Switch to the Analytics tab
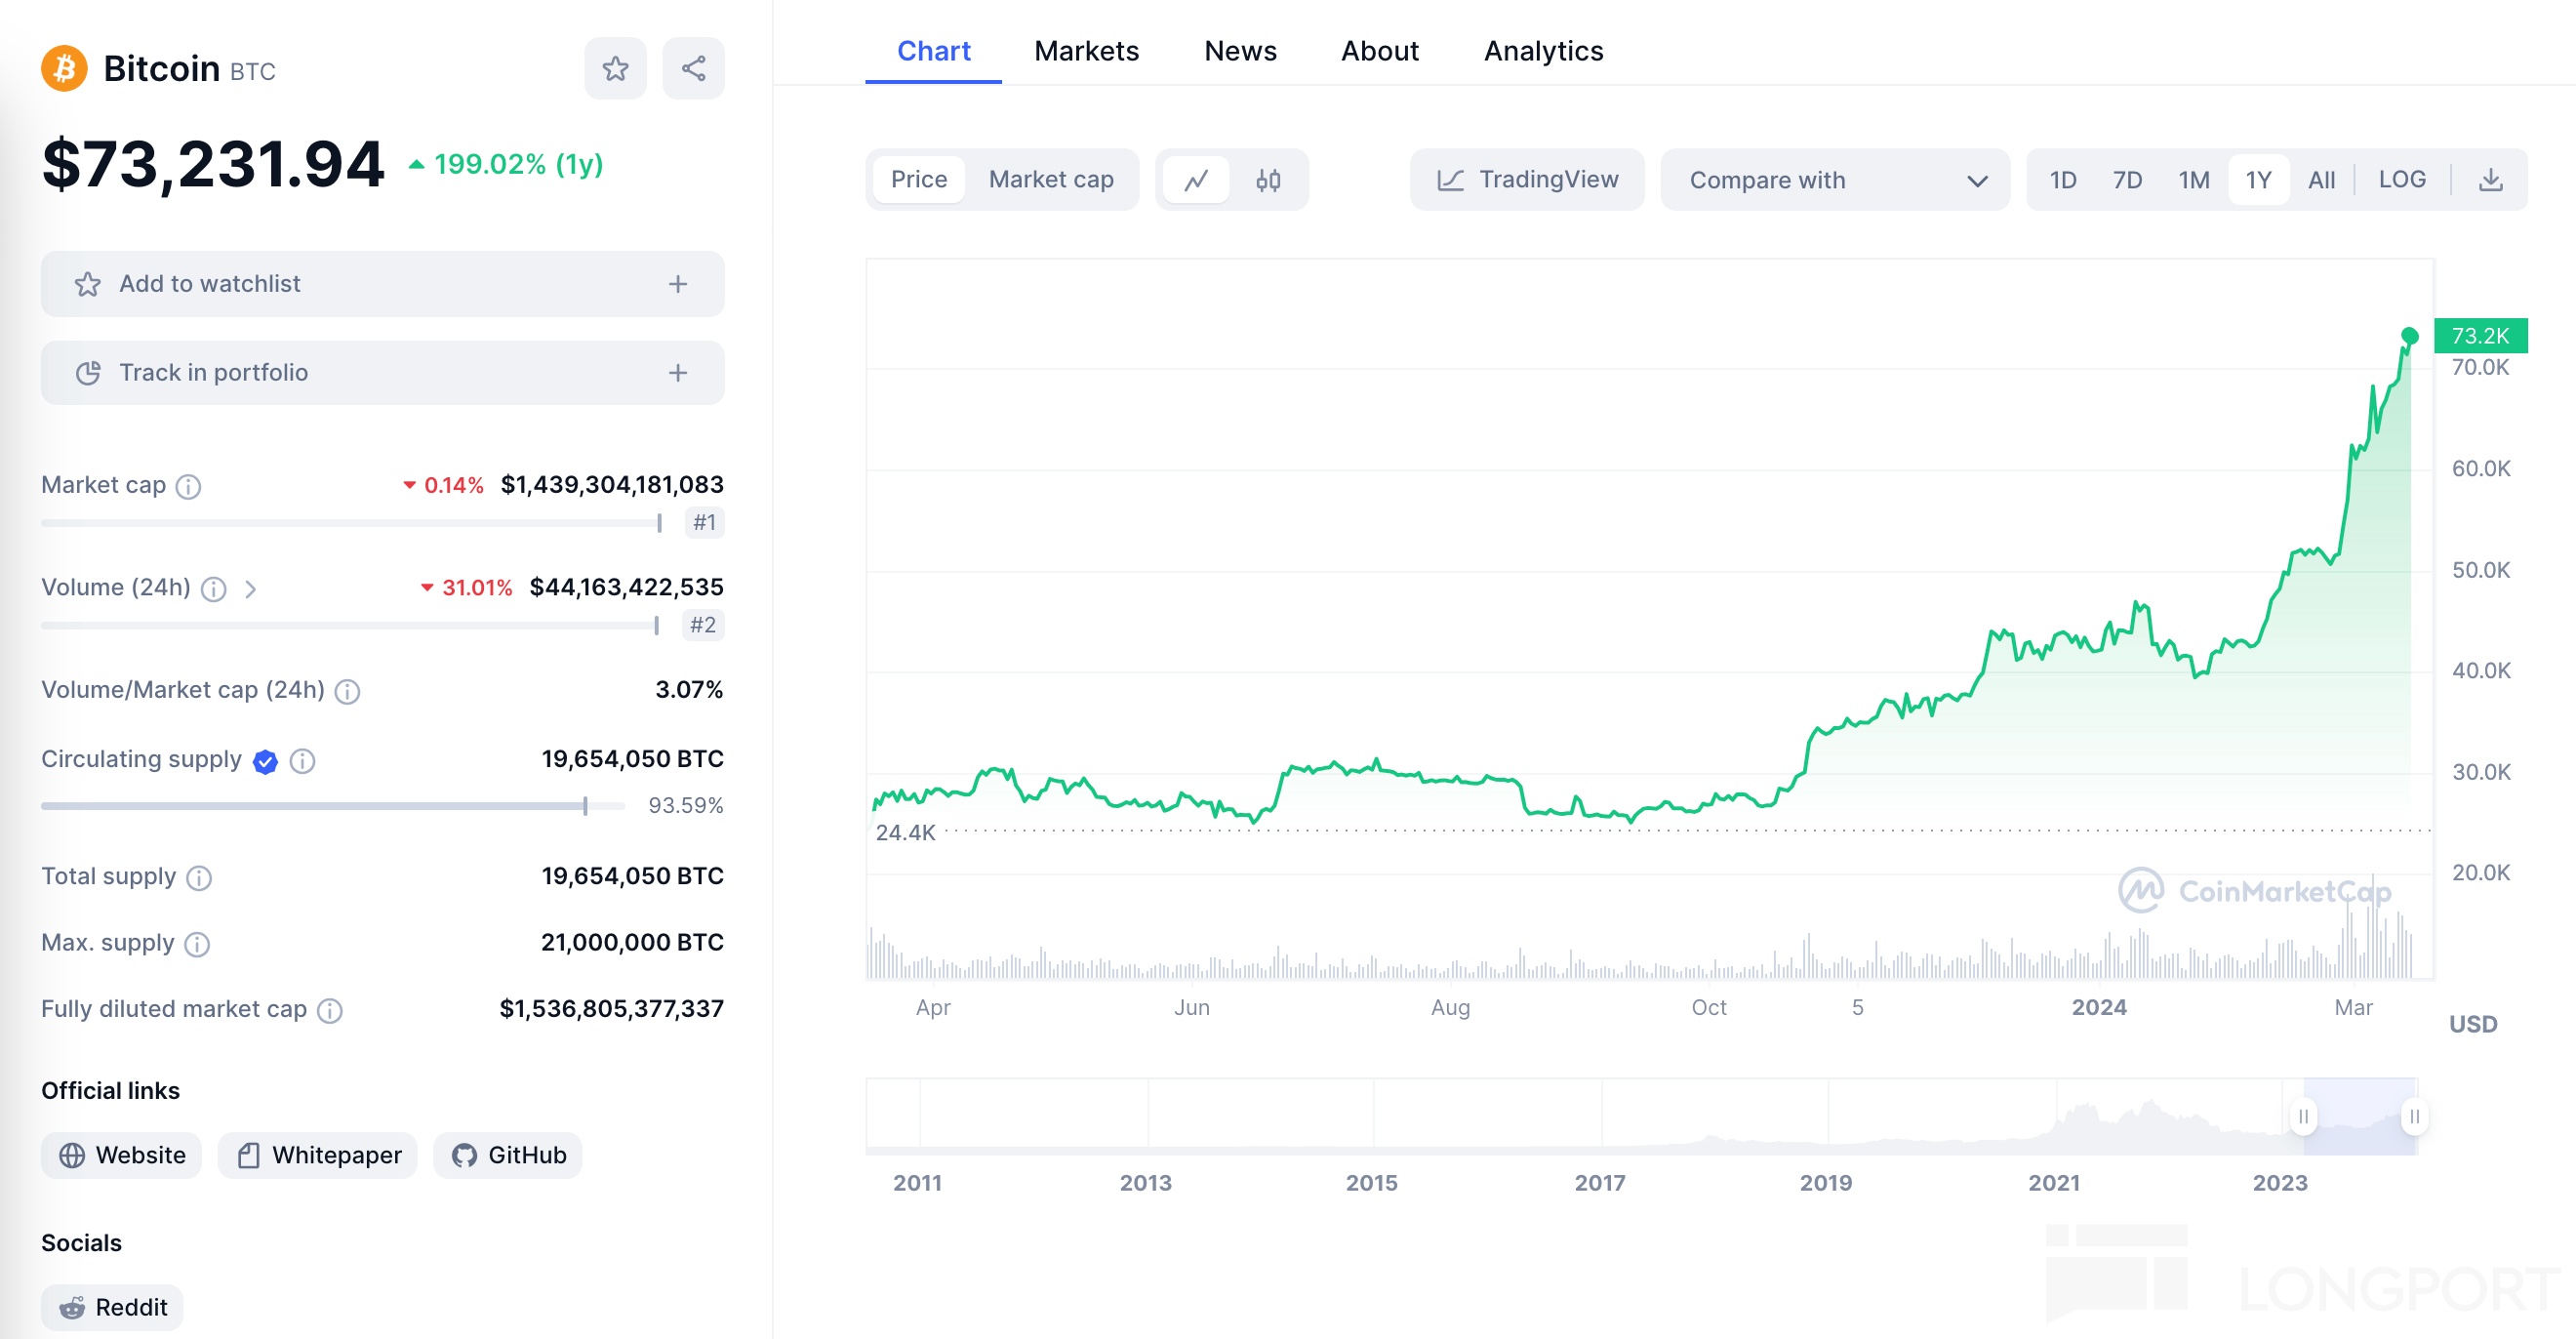 [x=1543, y=51]
